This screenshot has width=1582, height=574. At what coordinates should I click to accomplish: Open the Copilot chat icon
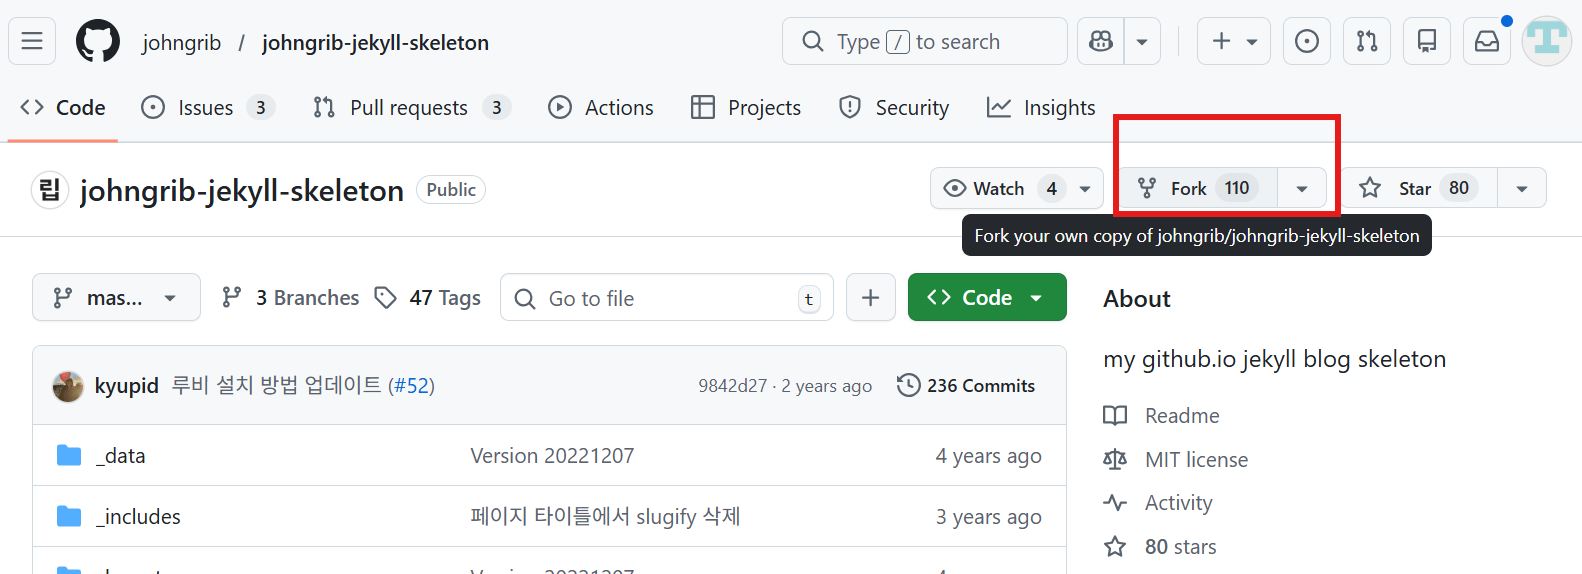(1101, 41)
